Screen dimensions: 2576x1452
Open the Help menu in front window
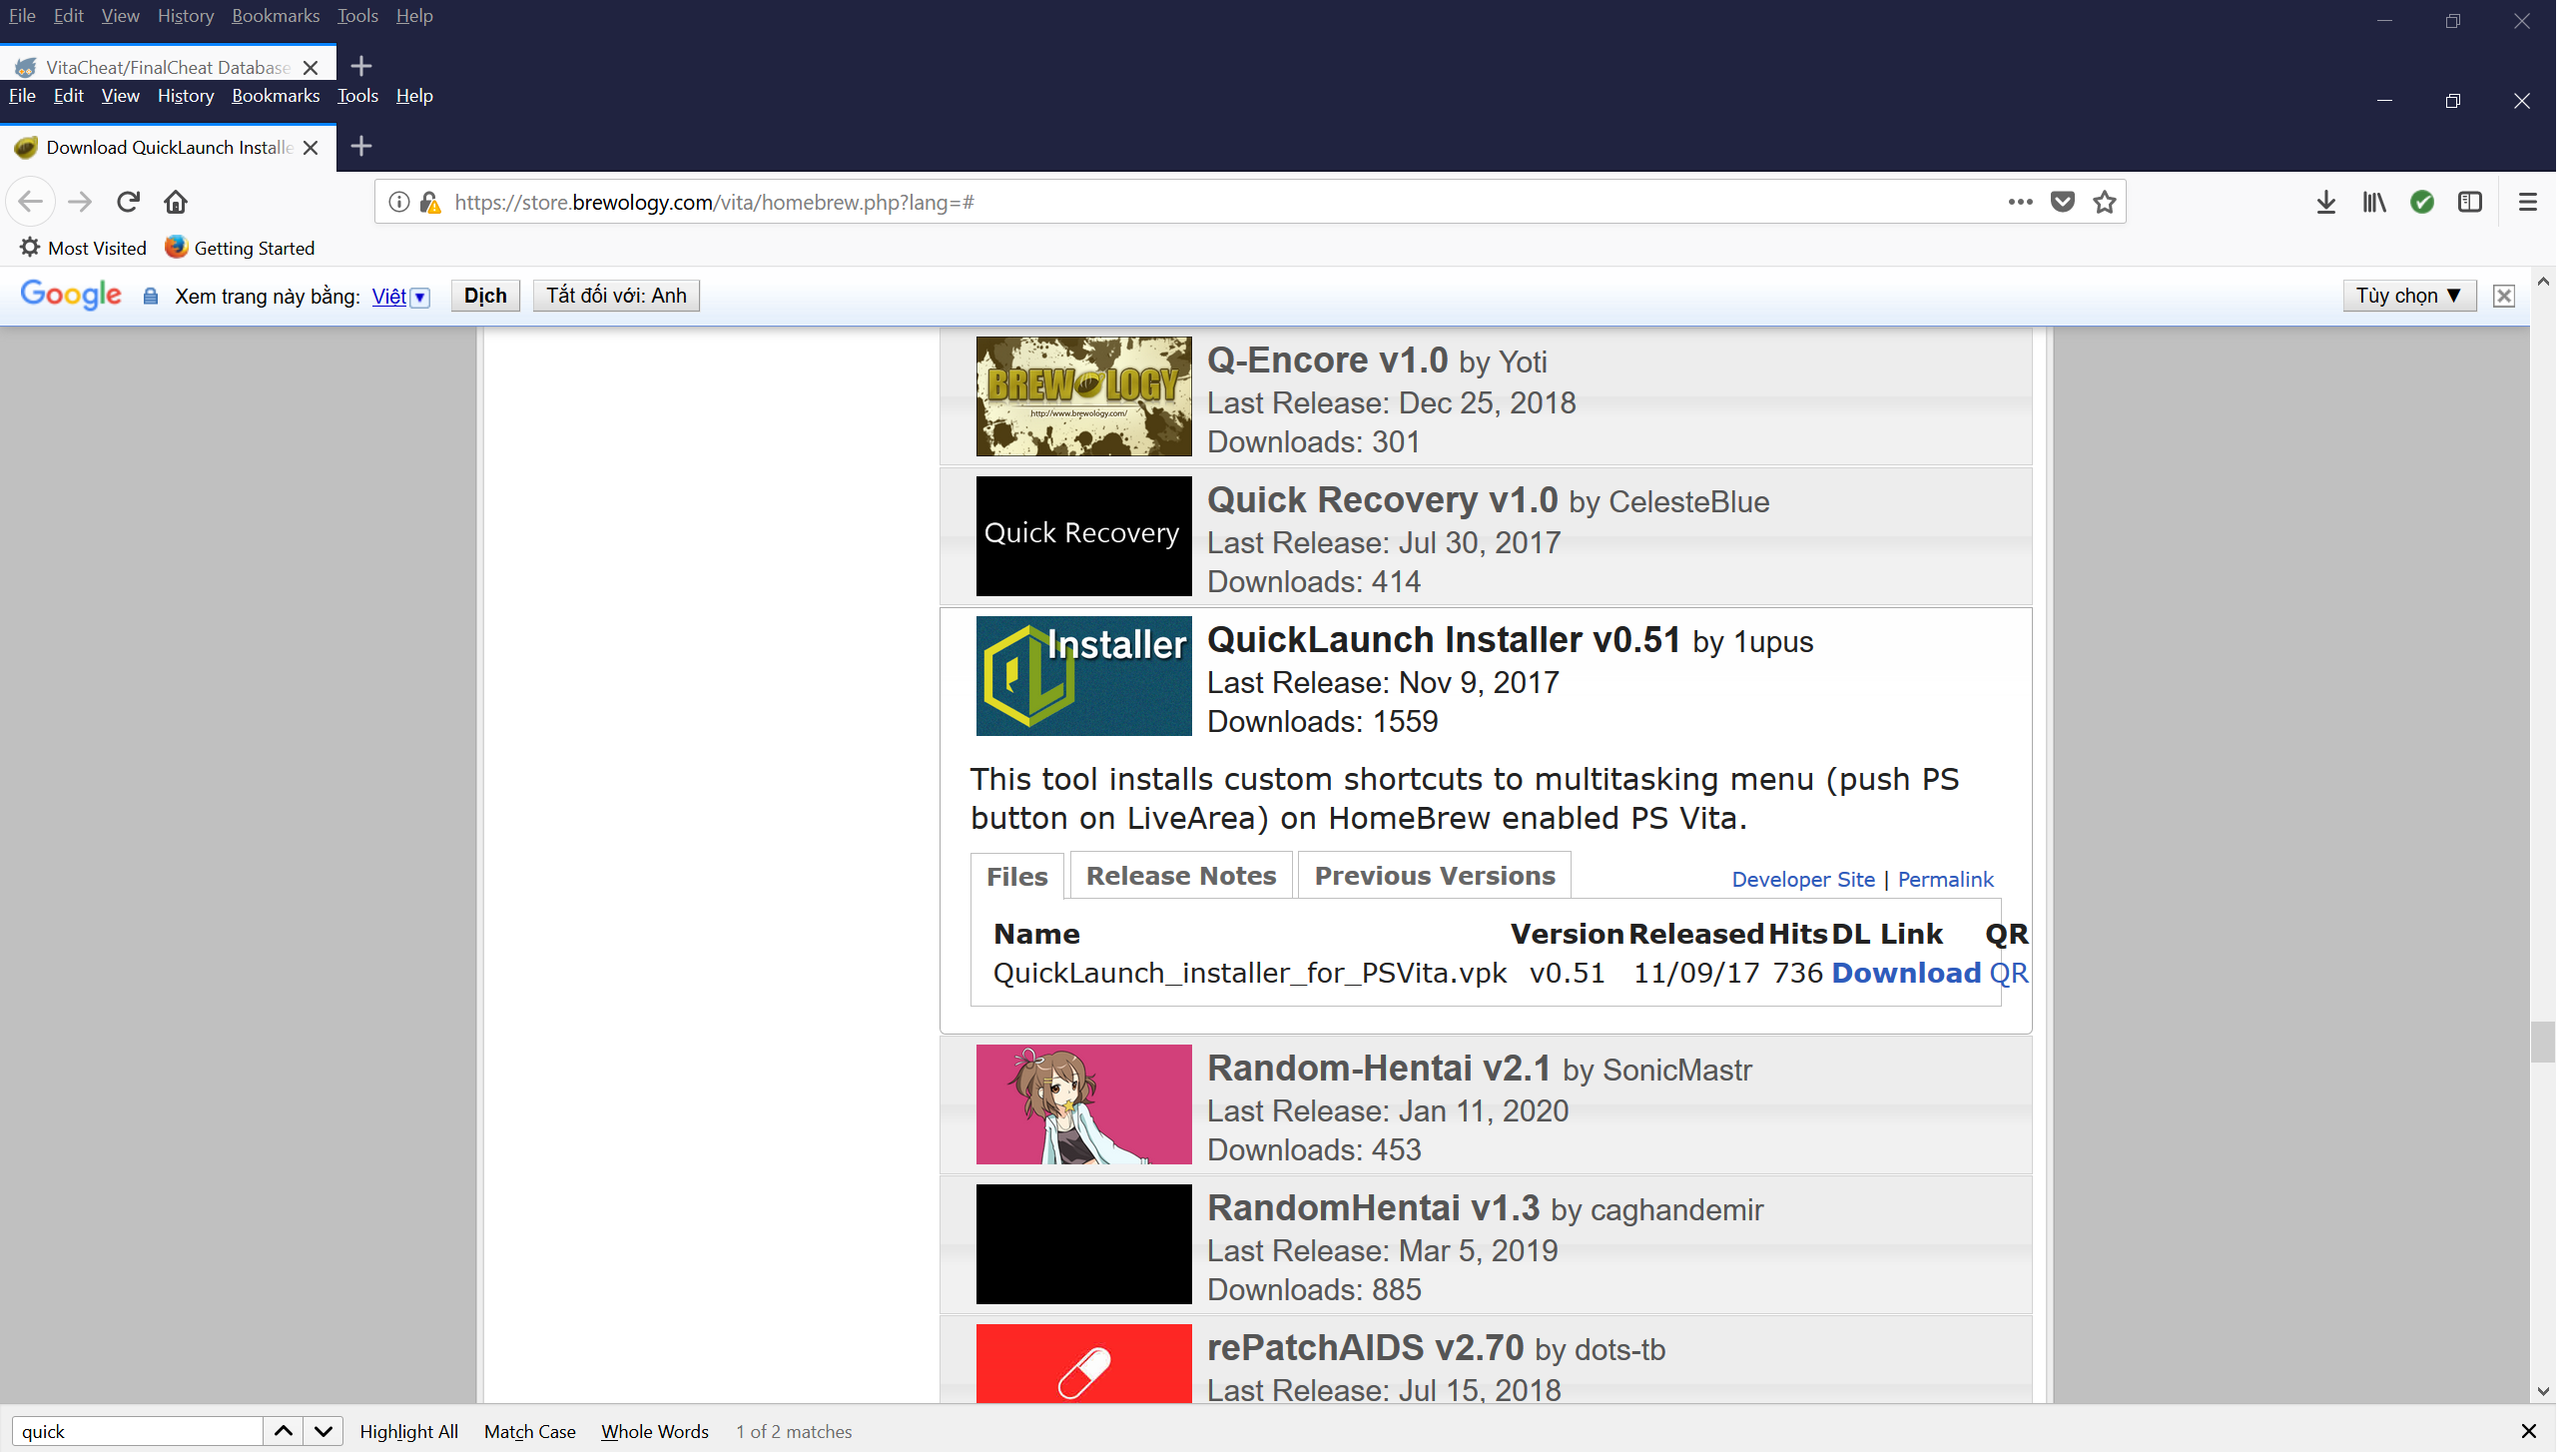pos(414,96)
